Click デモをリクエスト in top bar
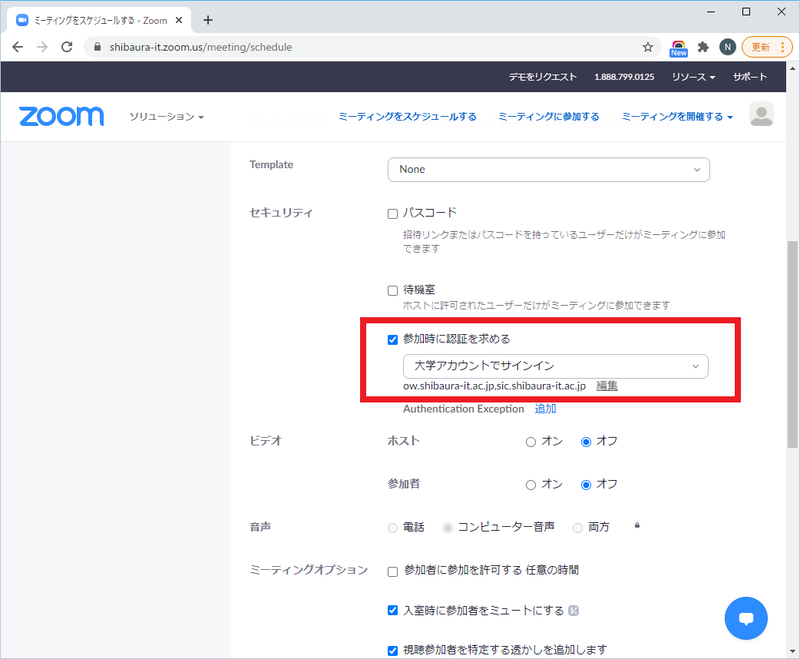The height and width of the screenshot is (659, 800). click(x=542, y=77)
